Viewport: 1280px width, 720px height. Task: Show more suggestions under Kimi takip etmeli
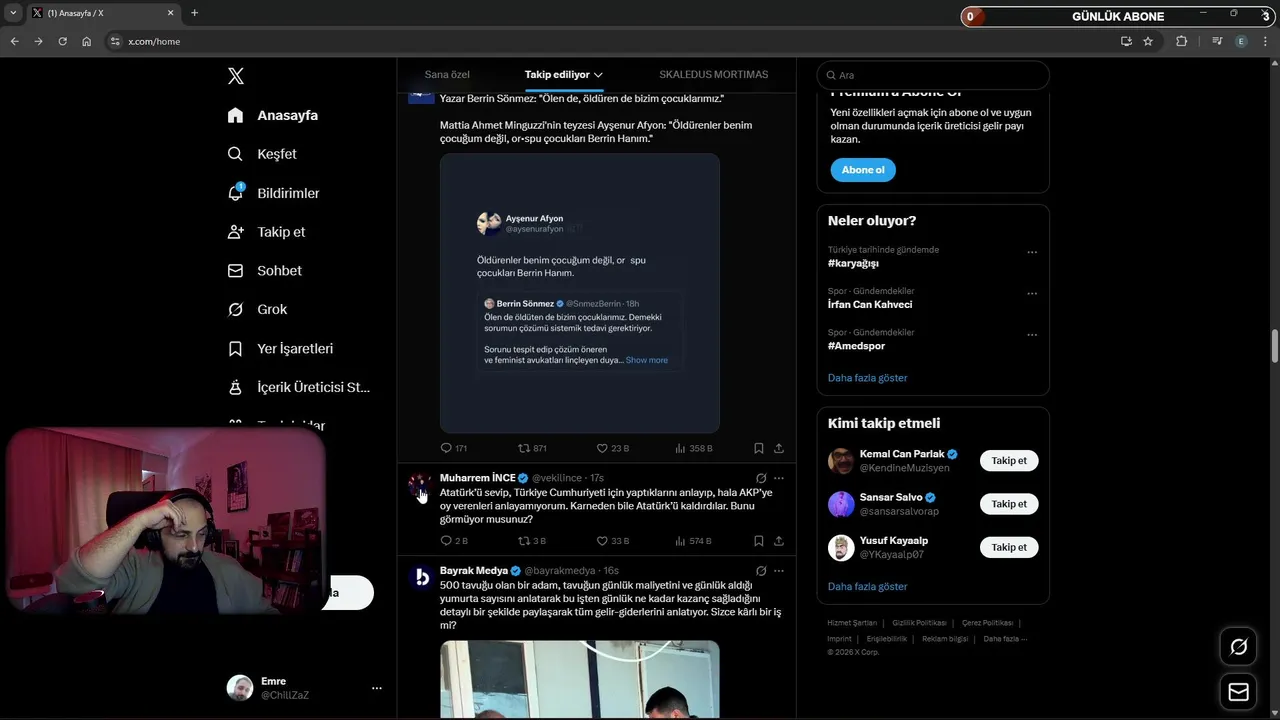click(868, 587)
